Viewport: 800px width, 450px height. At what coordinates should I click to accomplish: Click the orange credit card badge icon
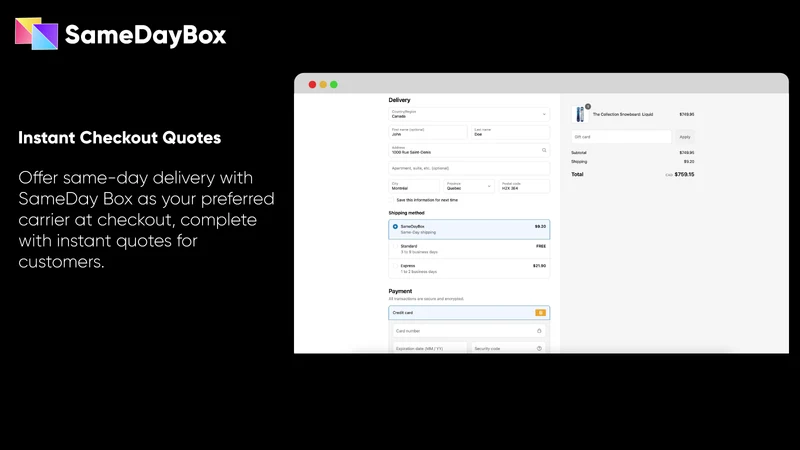(540, 313)
